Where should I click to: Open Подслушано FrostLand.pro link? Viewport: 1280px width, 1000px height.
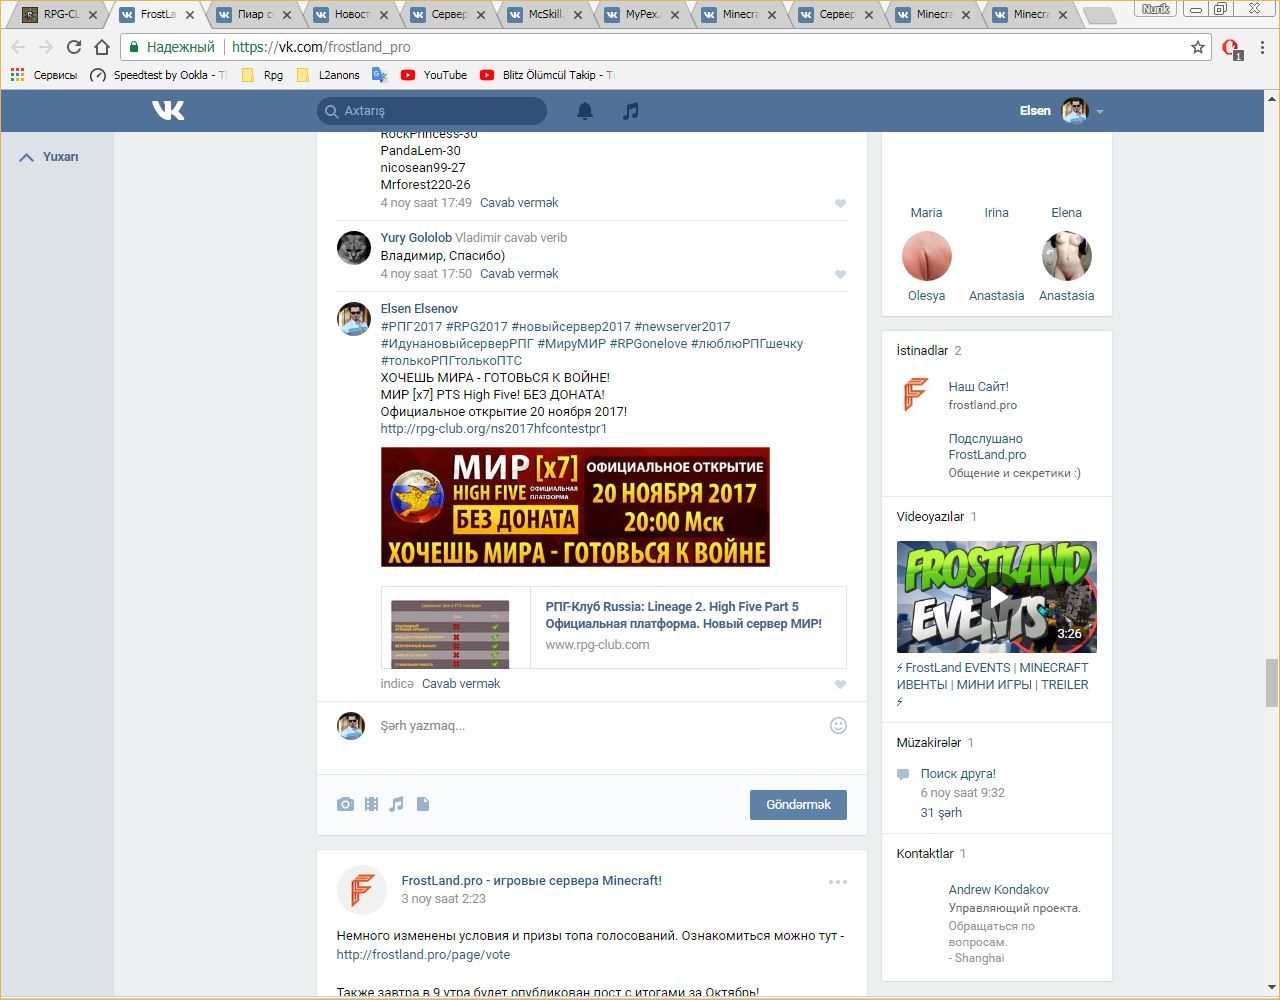(987, 446)
